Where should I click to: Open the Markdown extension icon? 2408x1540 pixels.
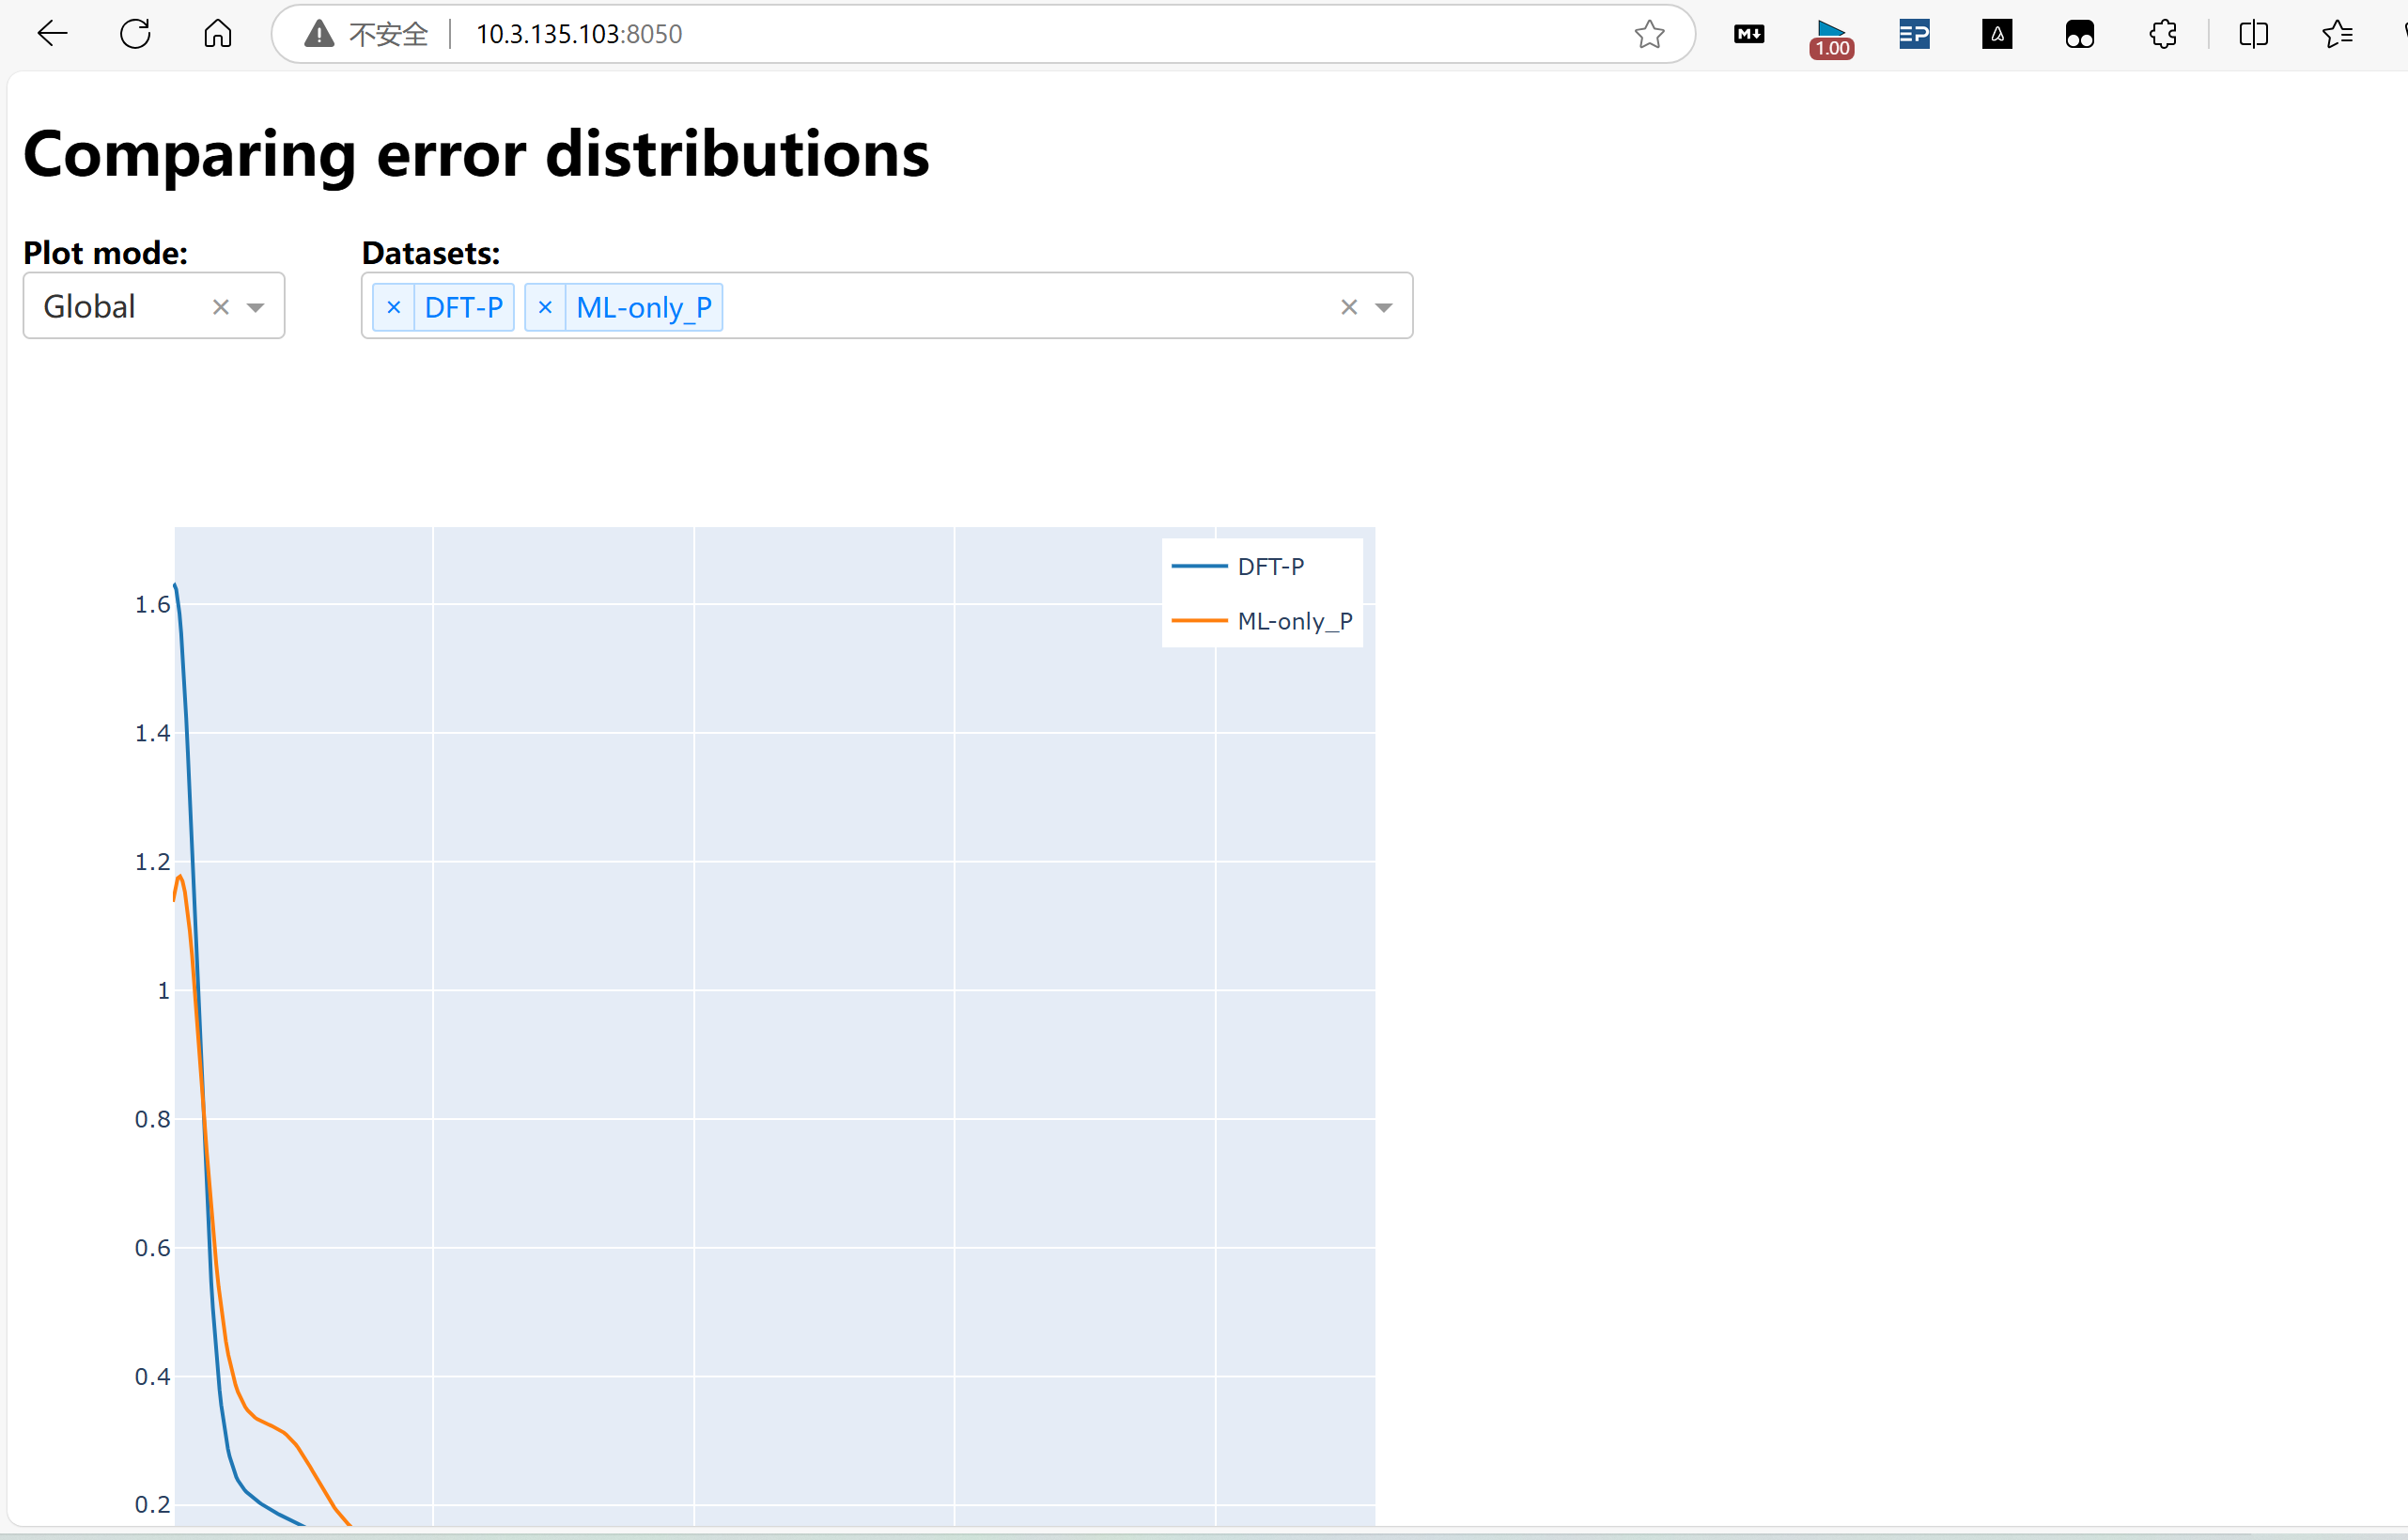1749,34
